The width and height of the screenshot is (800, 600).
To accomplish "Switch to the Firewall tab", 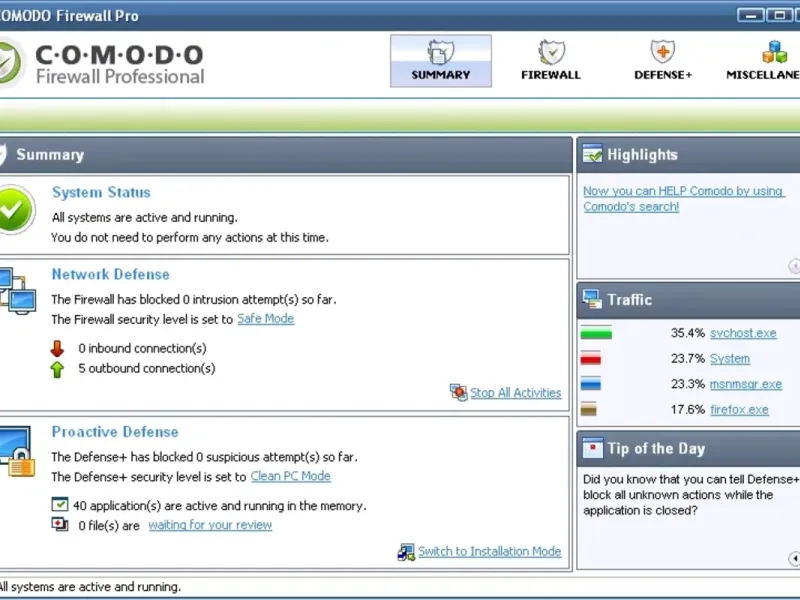I will click(551, 61).
